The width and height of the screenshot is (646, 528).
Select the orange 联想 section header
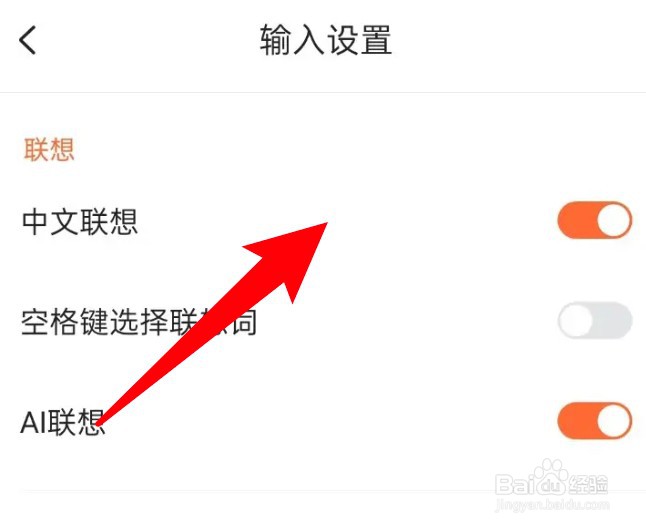pos(49,149)
